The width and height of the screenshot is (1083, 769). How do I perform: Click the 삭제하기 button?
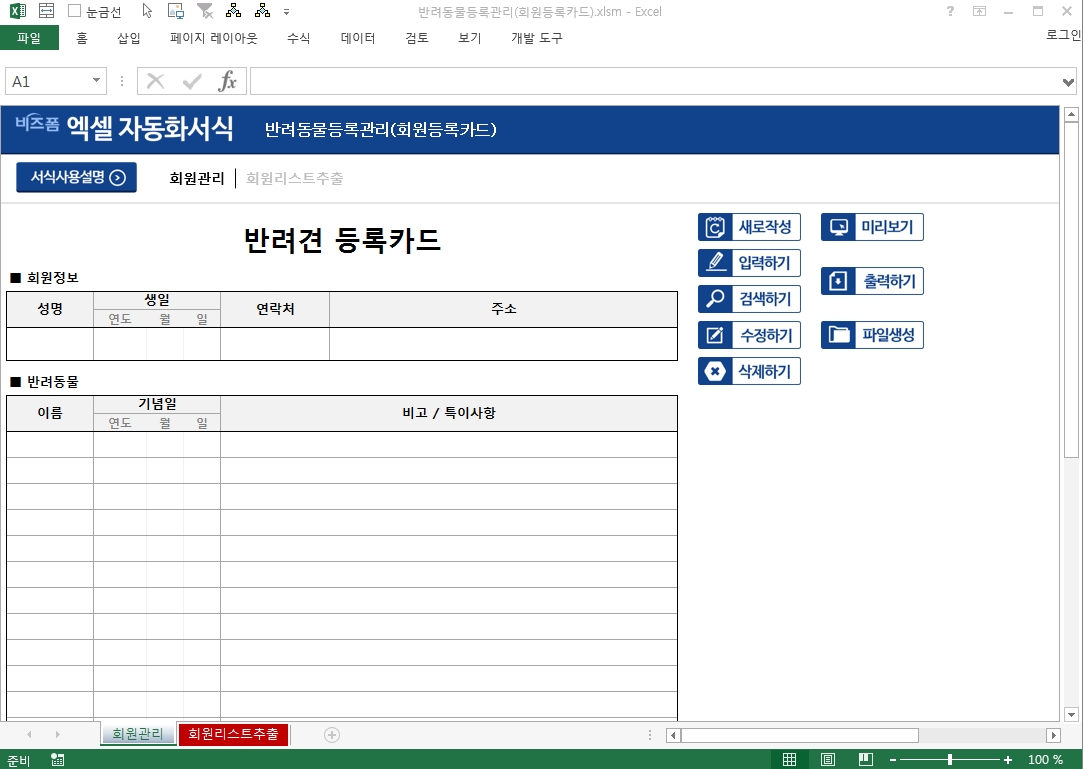tap(749, 371)
